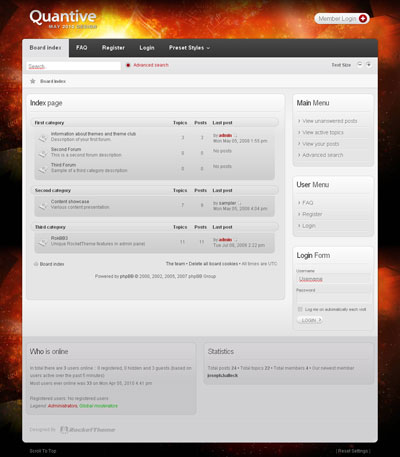Click the Username input field
Image resolution: width=400 pixels, height=457 pixels.
coord(333,279)
